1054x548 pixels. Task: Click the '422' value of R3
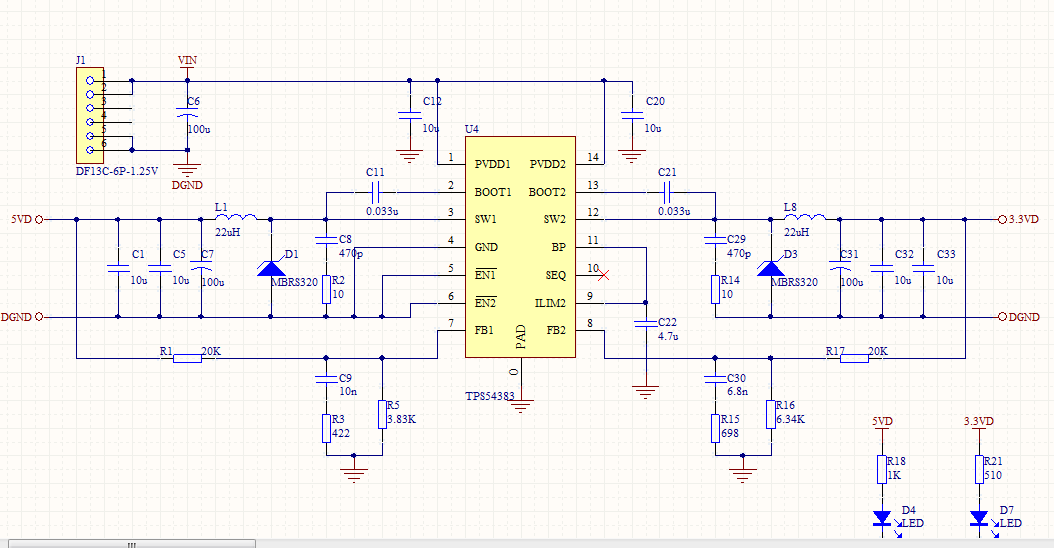pyautogui.click(x=341, y=434)
